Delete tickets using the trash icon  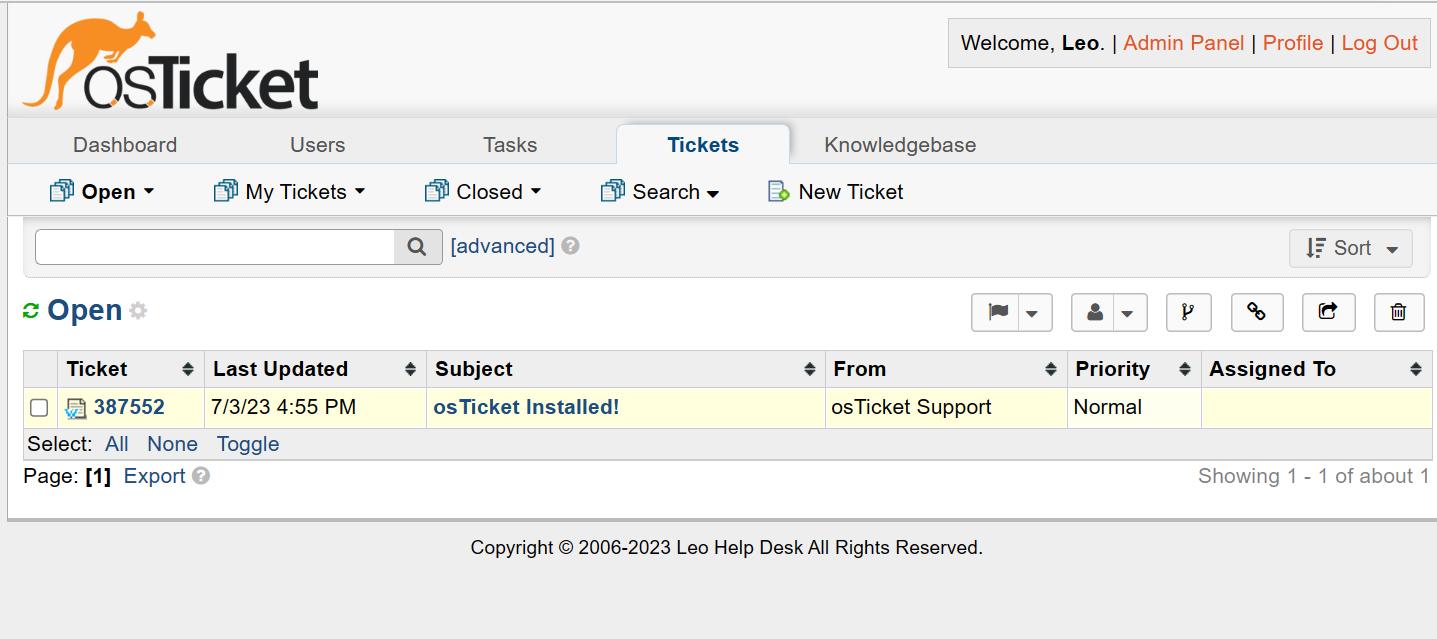coord(1398,312)
